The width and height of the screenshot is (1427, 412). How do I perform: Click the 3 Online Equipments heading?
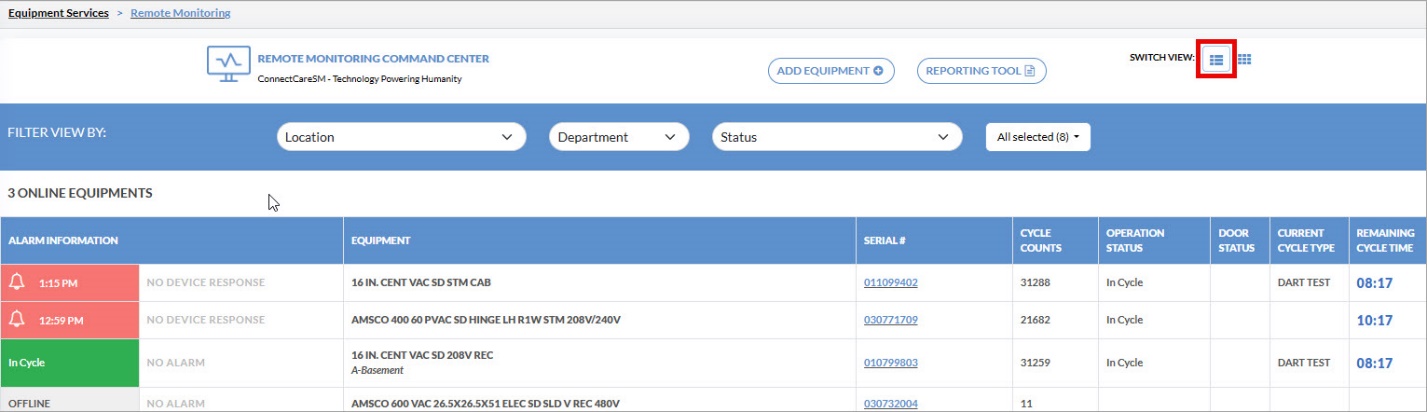click(80, 193)
